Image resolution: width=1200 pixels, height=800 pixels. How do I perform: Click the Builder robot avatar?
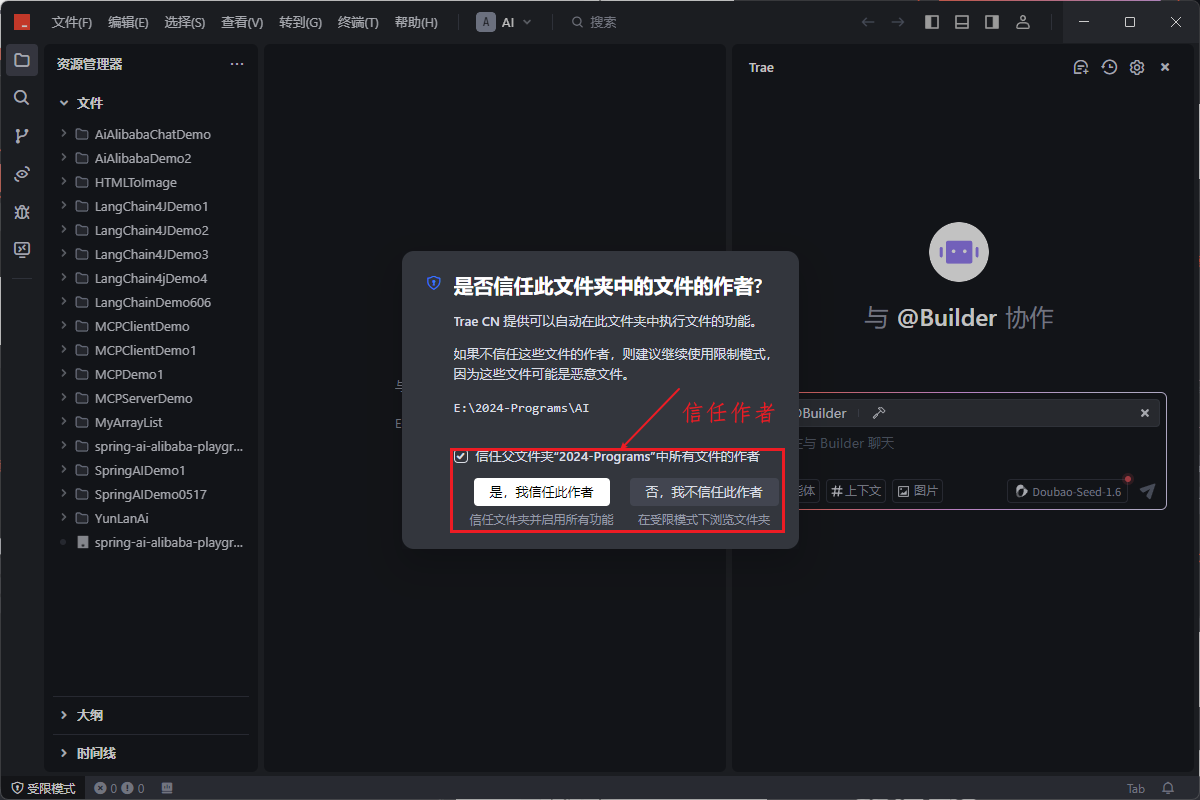959,252
